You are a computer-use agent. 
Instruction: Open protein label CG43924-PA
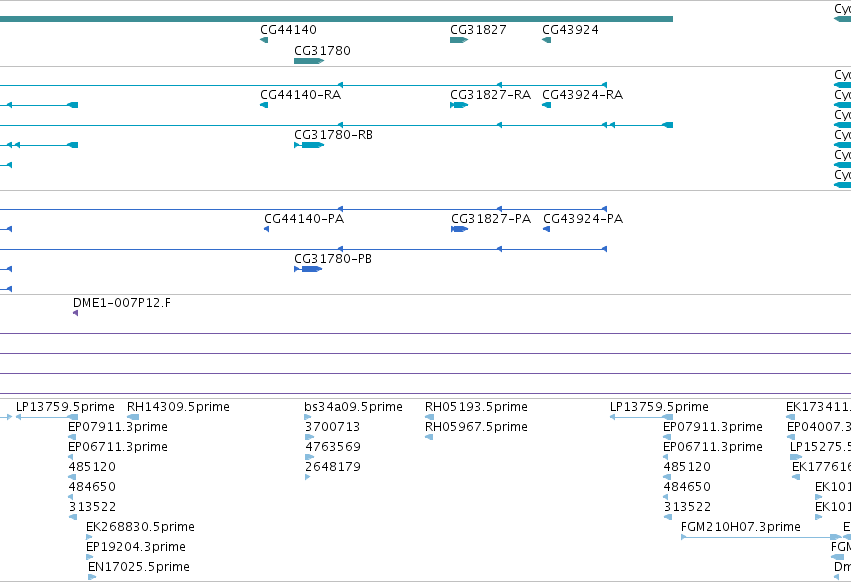[583, 219]
